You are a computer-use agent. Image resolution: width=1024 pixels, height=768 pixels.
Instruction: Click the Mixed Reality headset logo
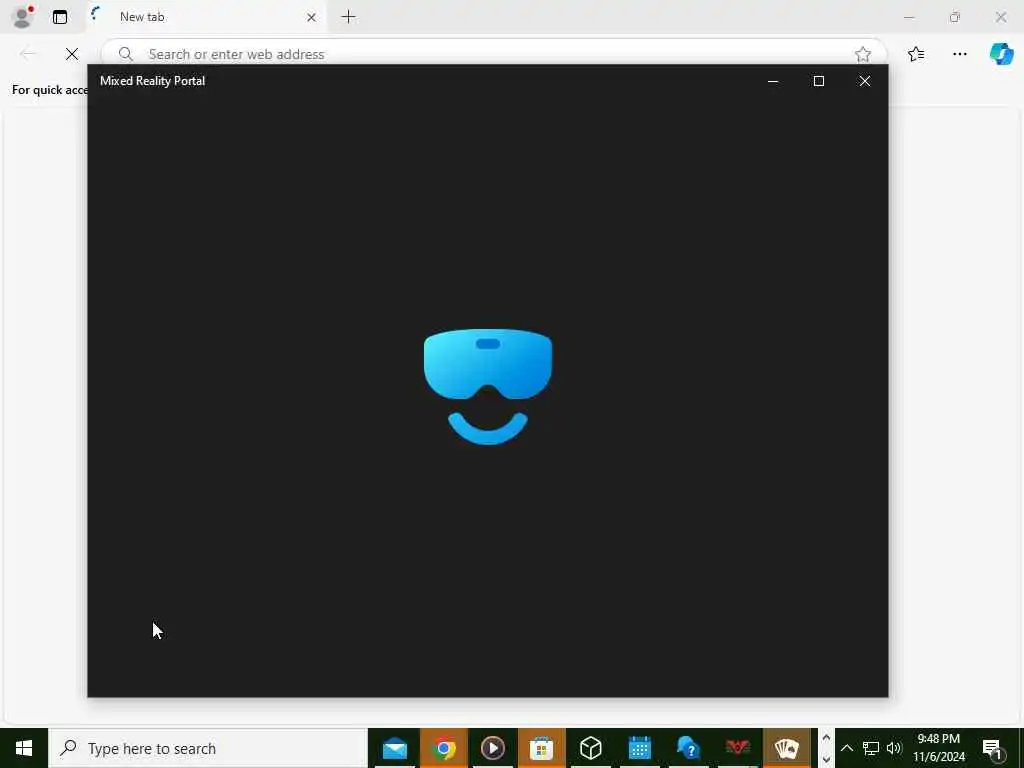(x=488, y=387)
